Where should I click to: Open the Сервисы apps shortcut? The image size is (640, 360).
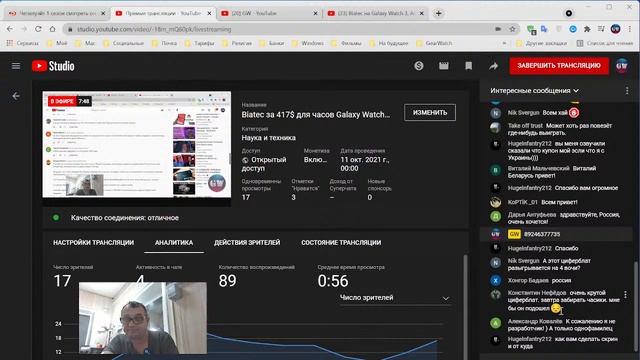(x=22, y=43)
